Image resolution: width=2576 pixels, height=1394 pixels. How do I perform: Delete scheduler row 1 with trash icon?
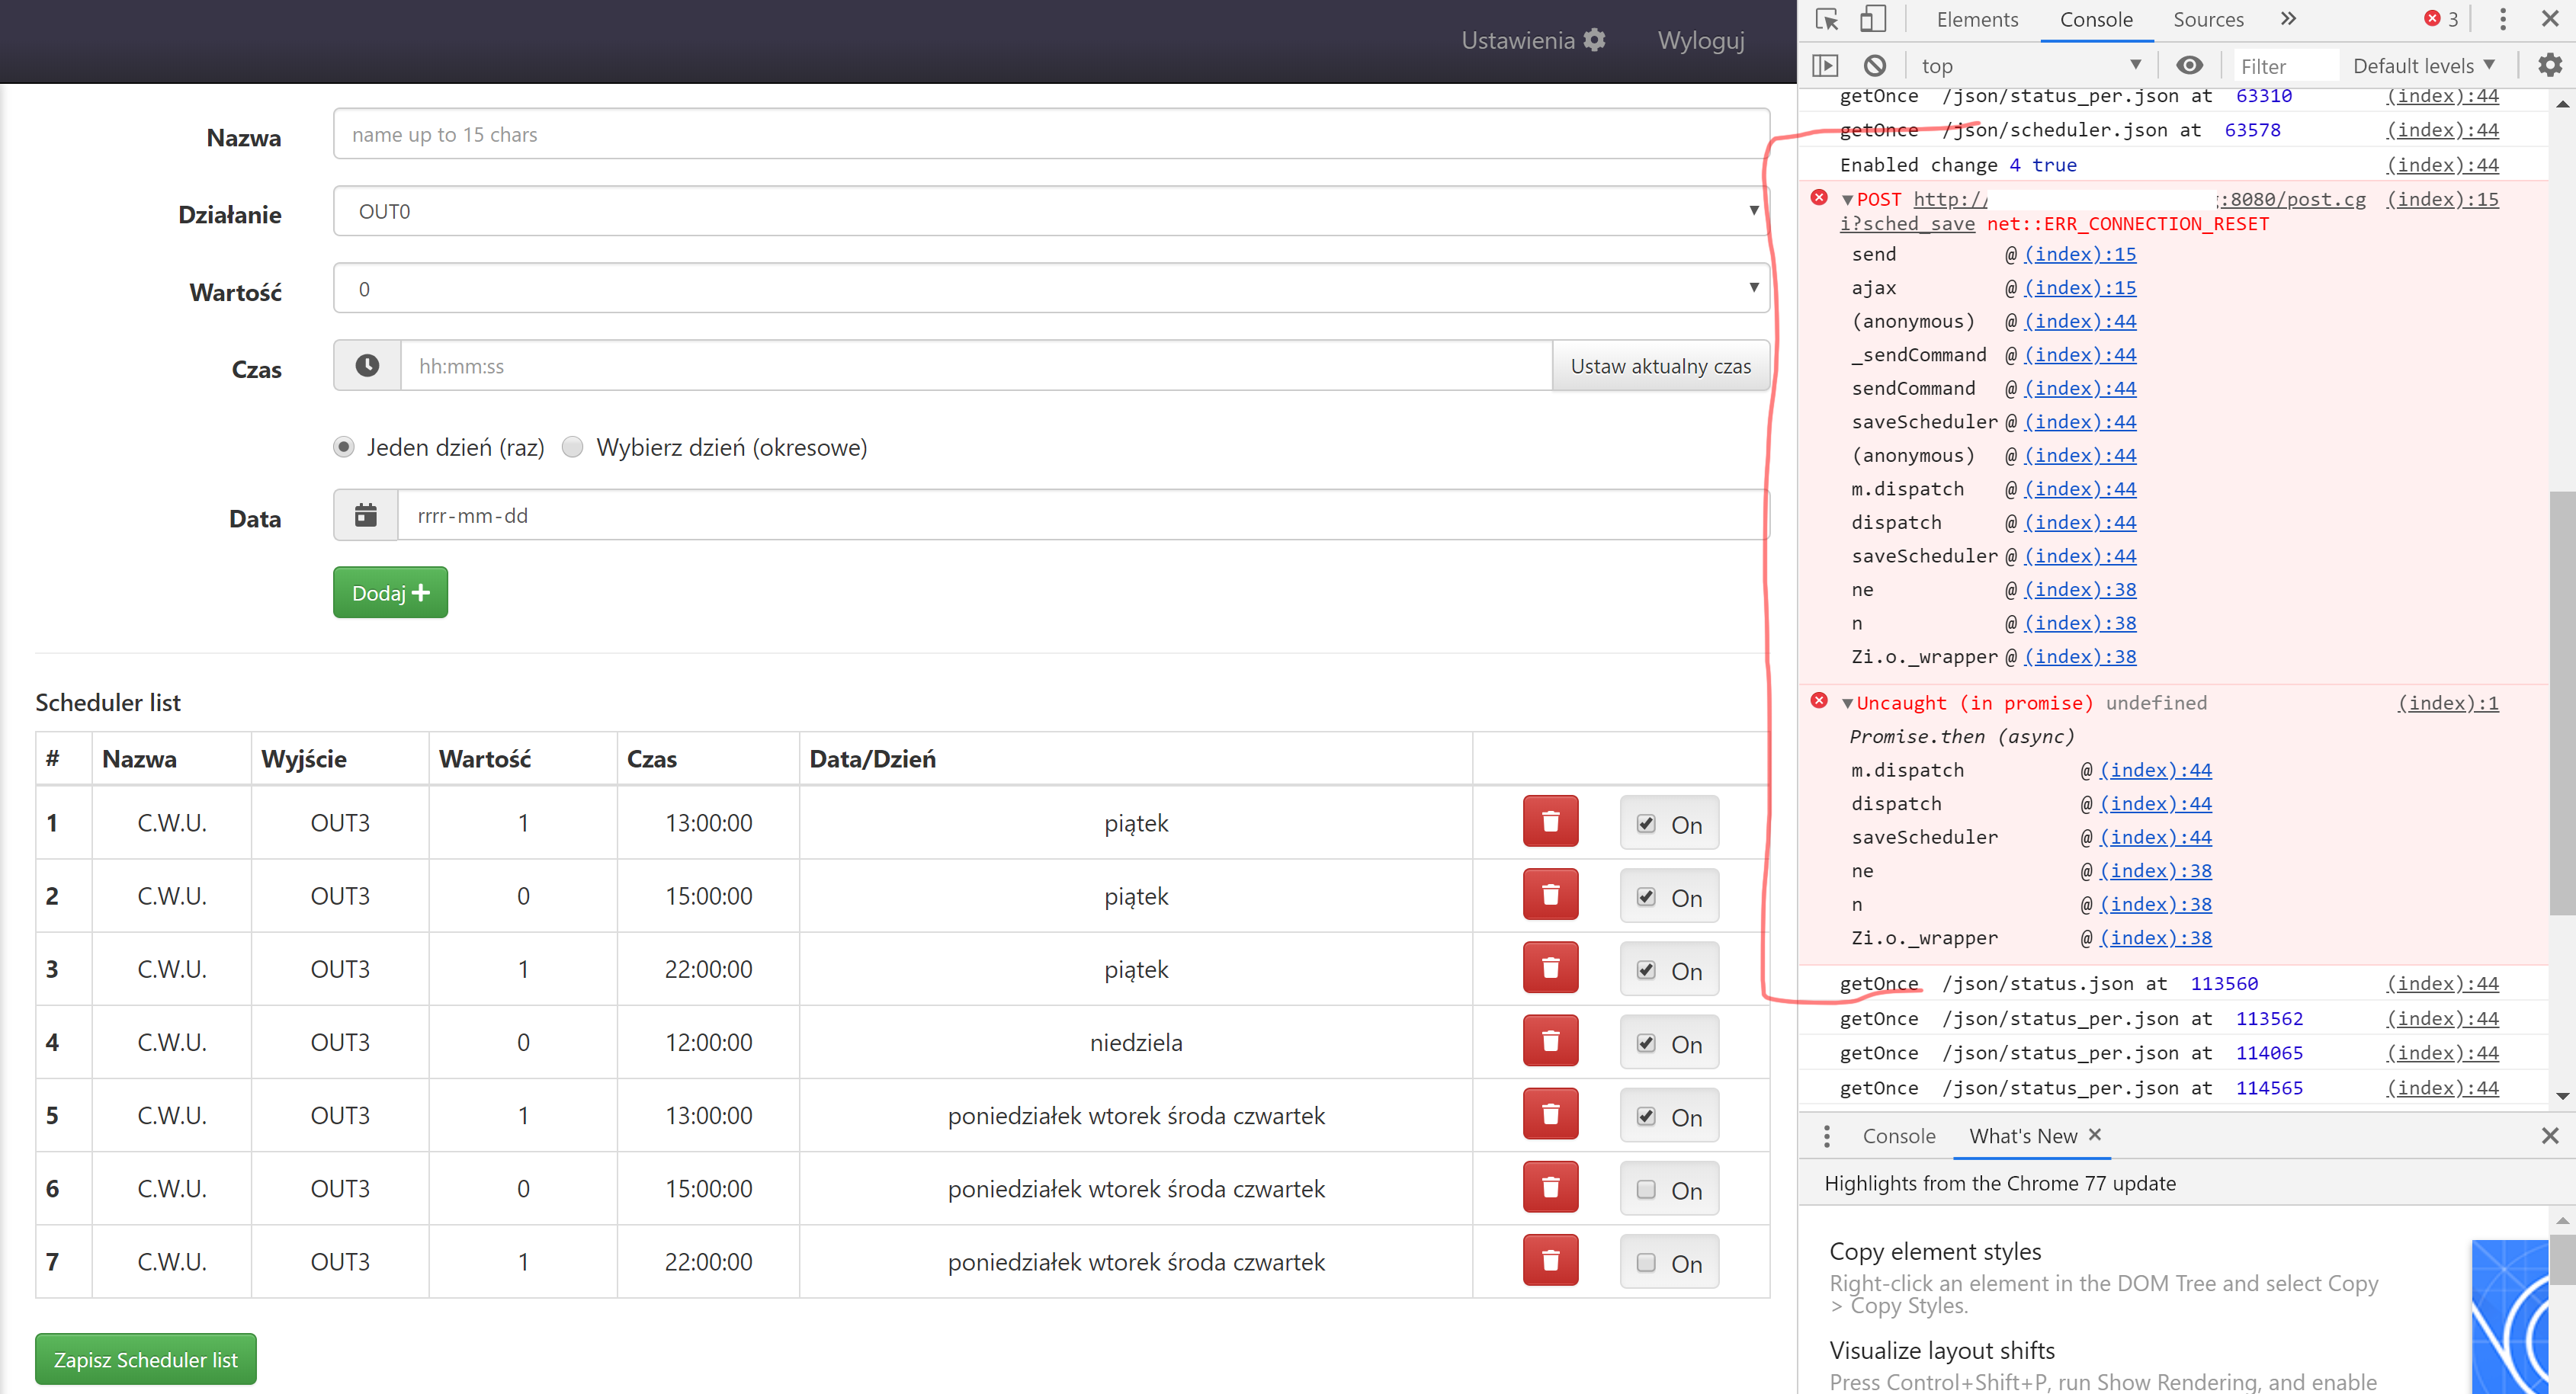click(x=1550, y=822)
